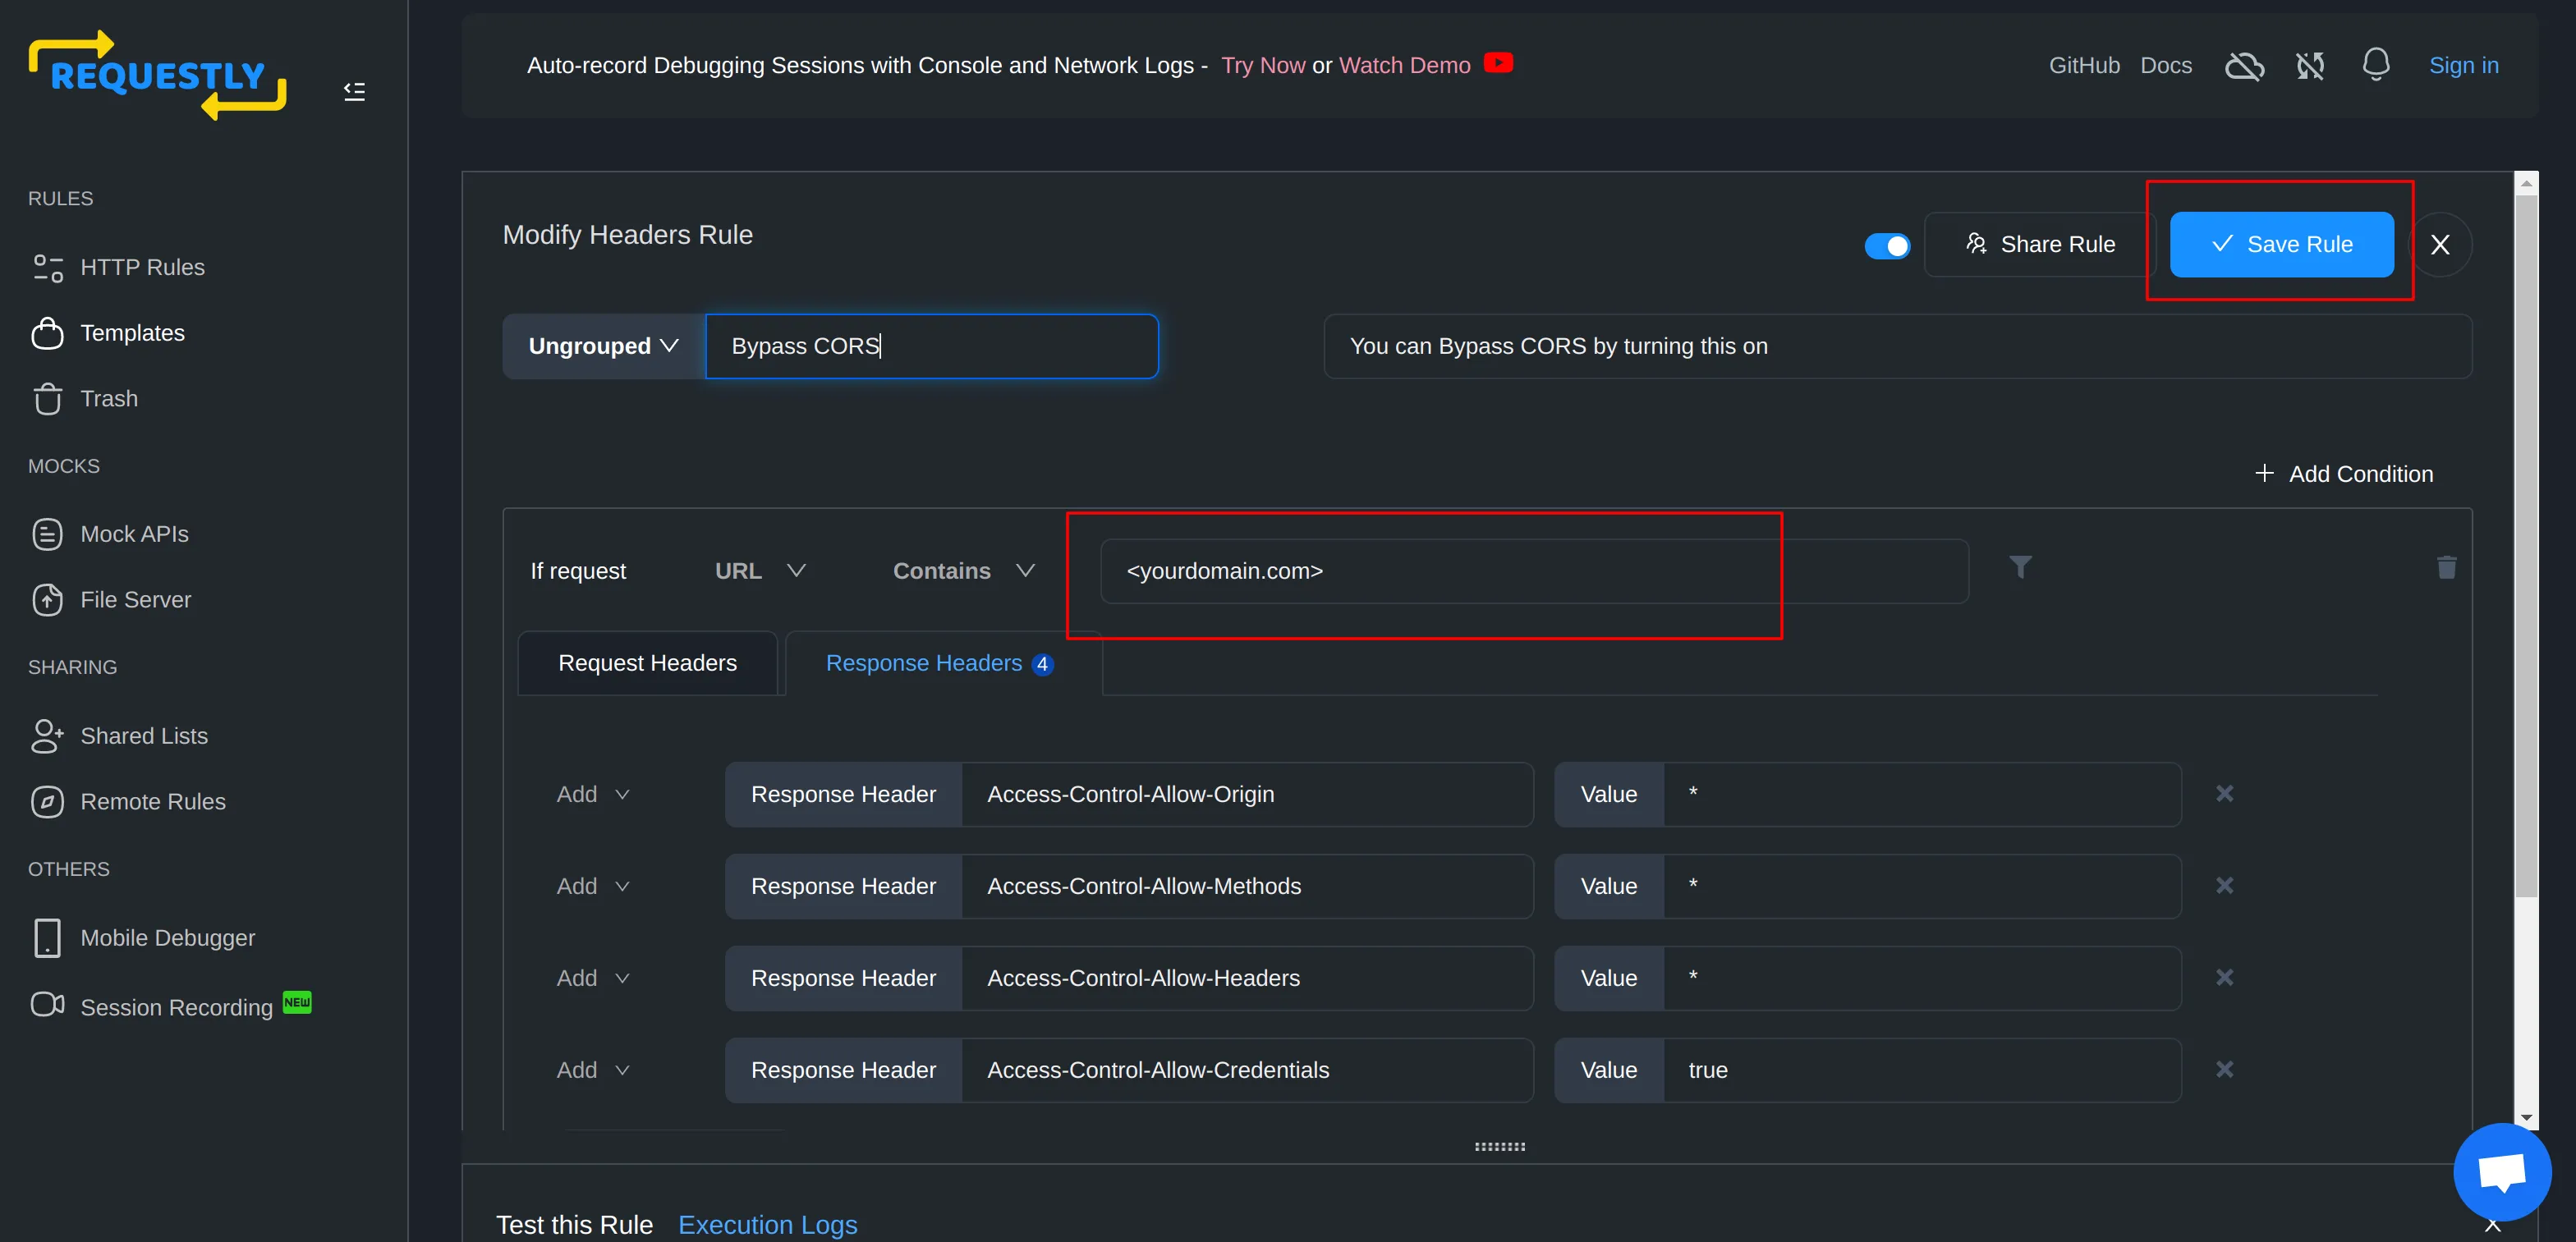Click the Mock APIs sidebar icon
This screenshot has width=2576, height=1242.
click(46, 534)
